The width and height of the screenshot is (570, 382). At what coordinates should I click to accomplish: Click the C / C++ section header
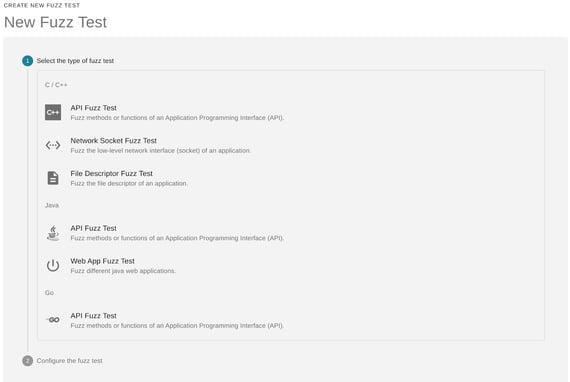(56, 85)
